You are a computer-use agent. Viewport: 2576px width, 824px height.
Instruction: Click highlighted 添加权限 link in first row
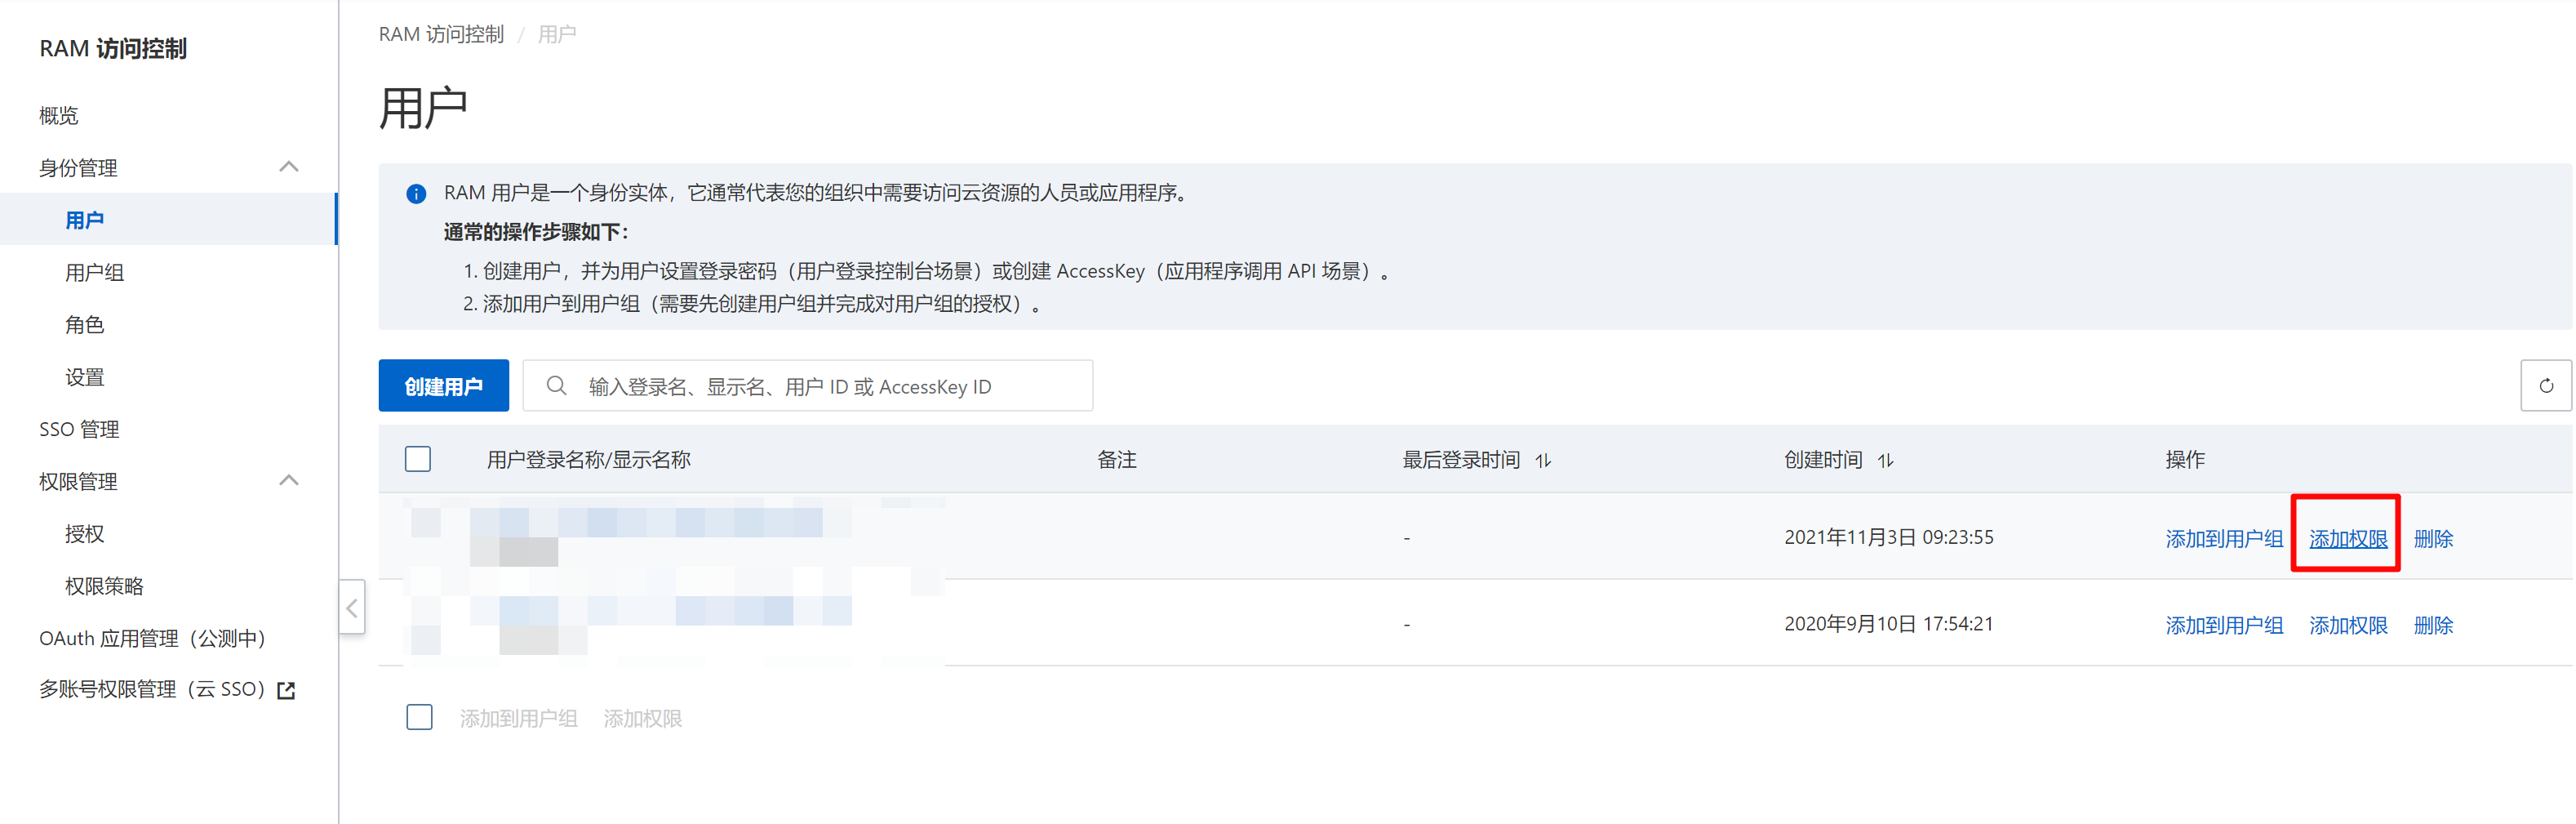(x=2347, y=538)
